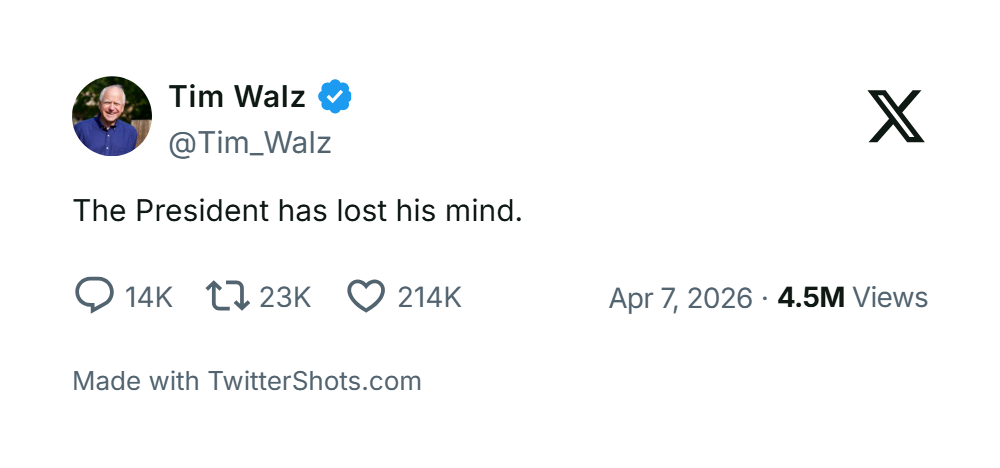Select the tweet text about the President

tap(297, 211)
